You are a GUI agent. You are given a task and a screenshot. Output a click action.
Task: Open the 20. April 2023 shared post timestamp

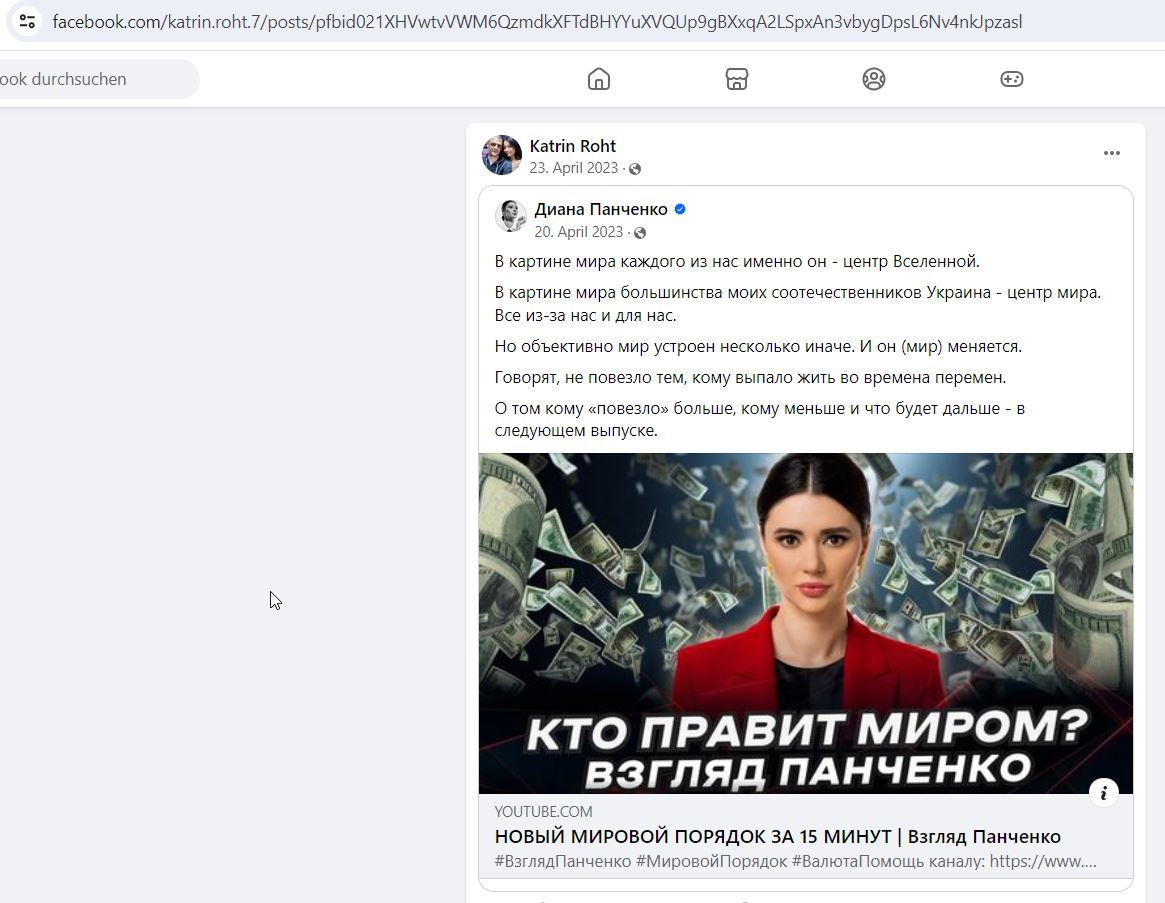coord(579,232)
